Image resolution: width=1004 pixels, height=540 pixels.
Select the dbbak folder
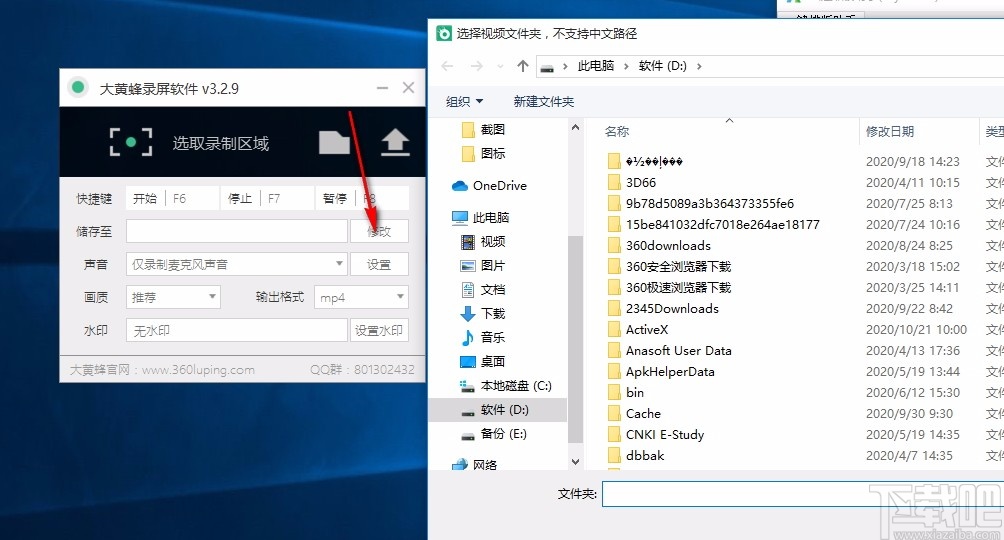645,455
